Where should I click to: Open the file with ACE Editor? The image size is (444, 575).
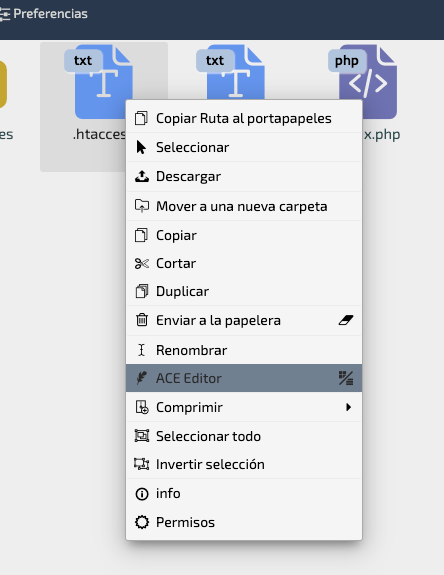click(244, 378)
